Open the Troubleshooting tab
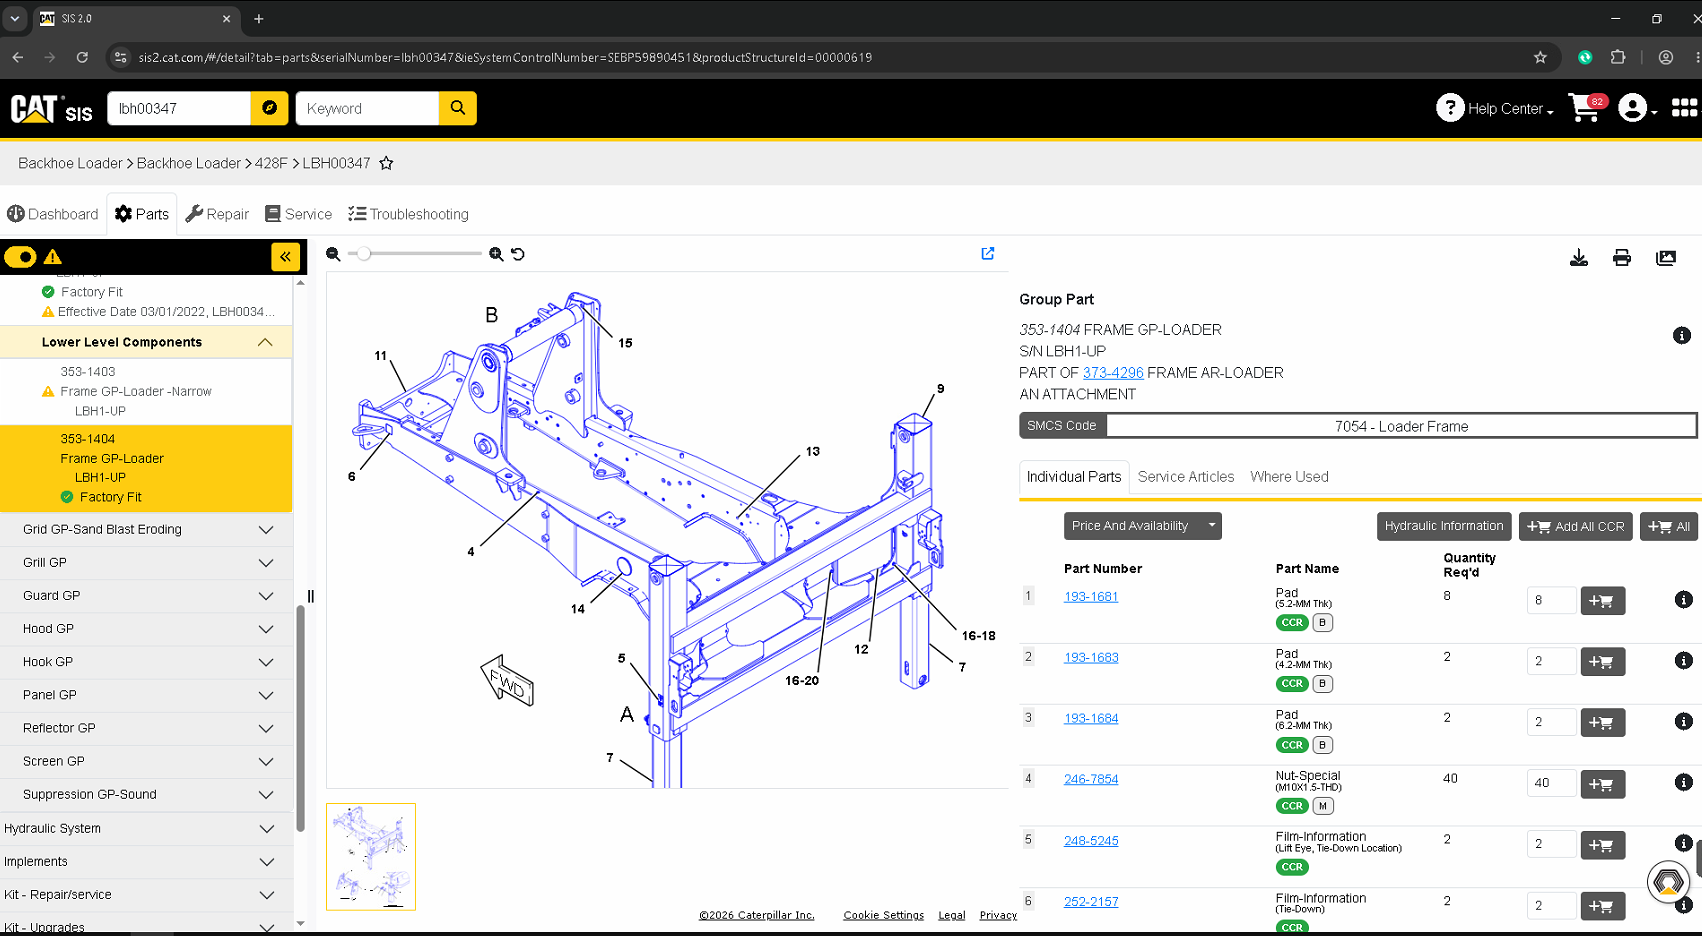Viewport: 1702px width, 936px height. [408, 214]
